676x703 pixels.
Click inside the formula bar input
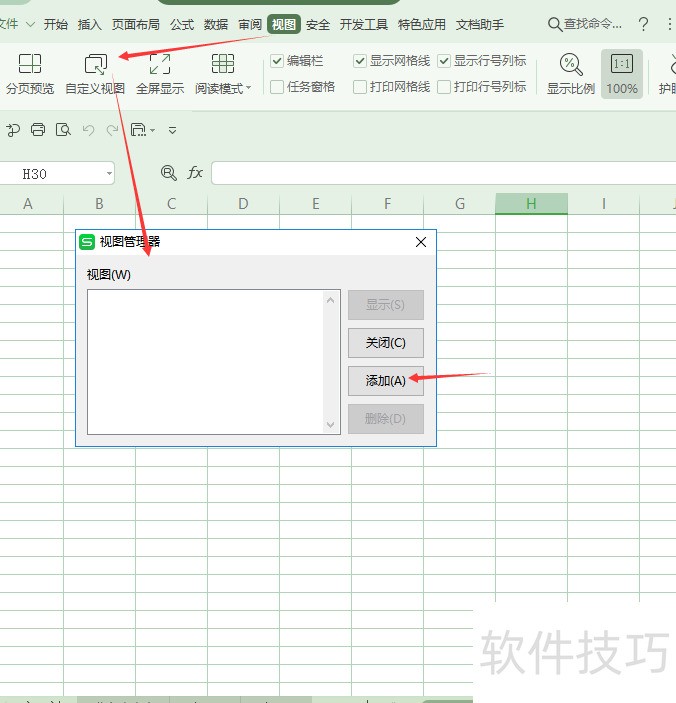(444, 173)
